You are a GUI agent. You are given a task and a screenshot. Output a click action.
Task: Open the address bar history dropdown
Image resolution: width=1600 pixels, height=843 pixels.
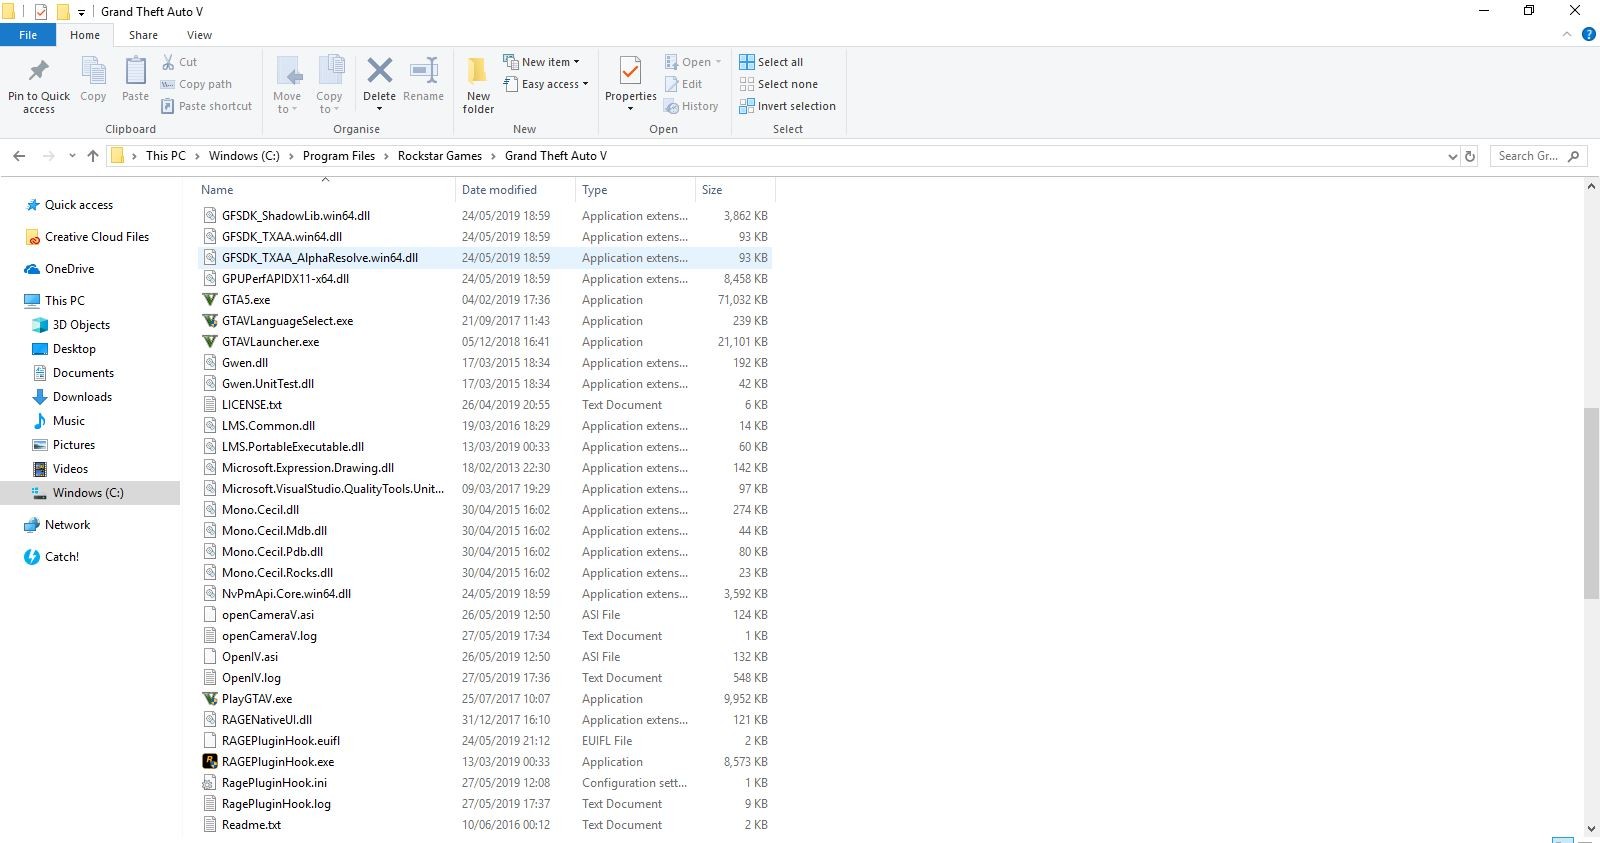point(1452,156)
